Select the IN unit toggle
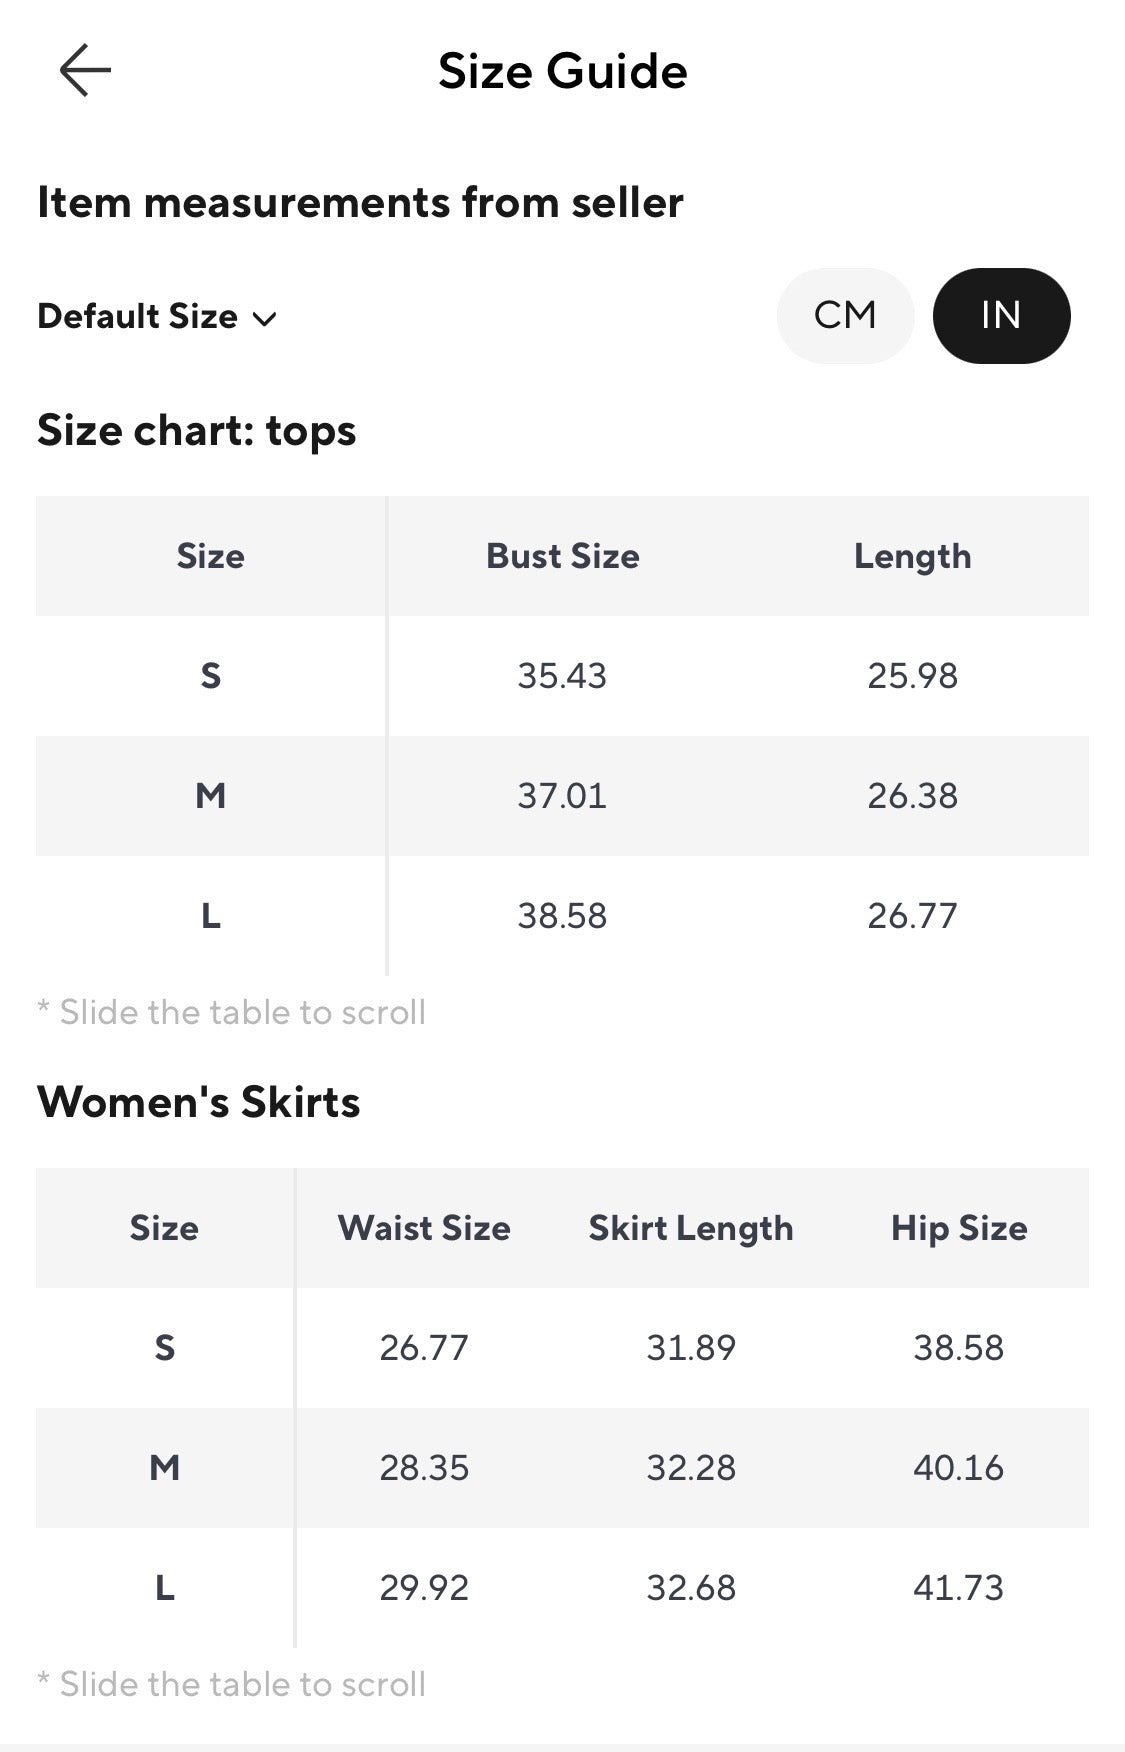1125x1752 pixels. coord(1001,316)
